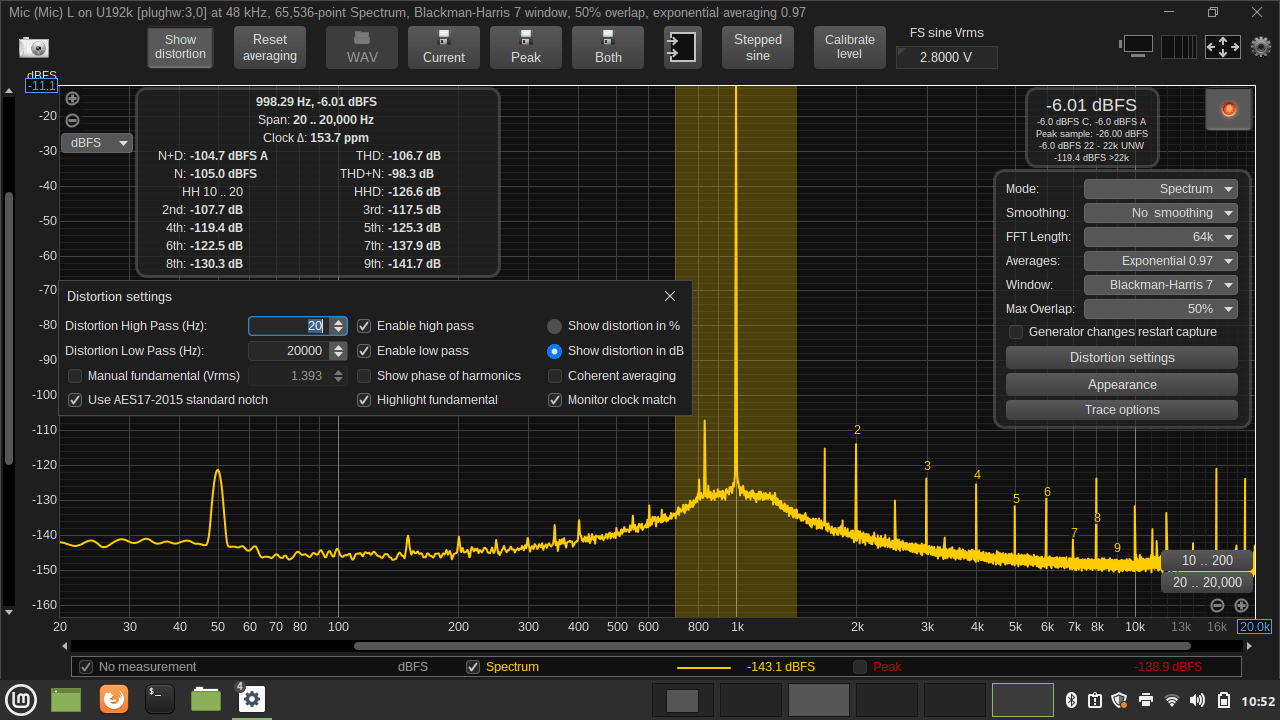Click the red record button
This screenshot has width=1280, height=720.
click(x=1229, y=109)
